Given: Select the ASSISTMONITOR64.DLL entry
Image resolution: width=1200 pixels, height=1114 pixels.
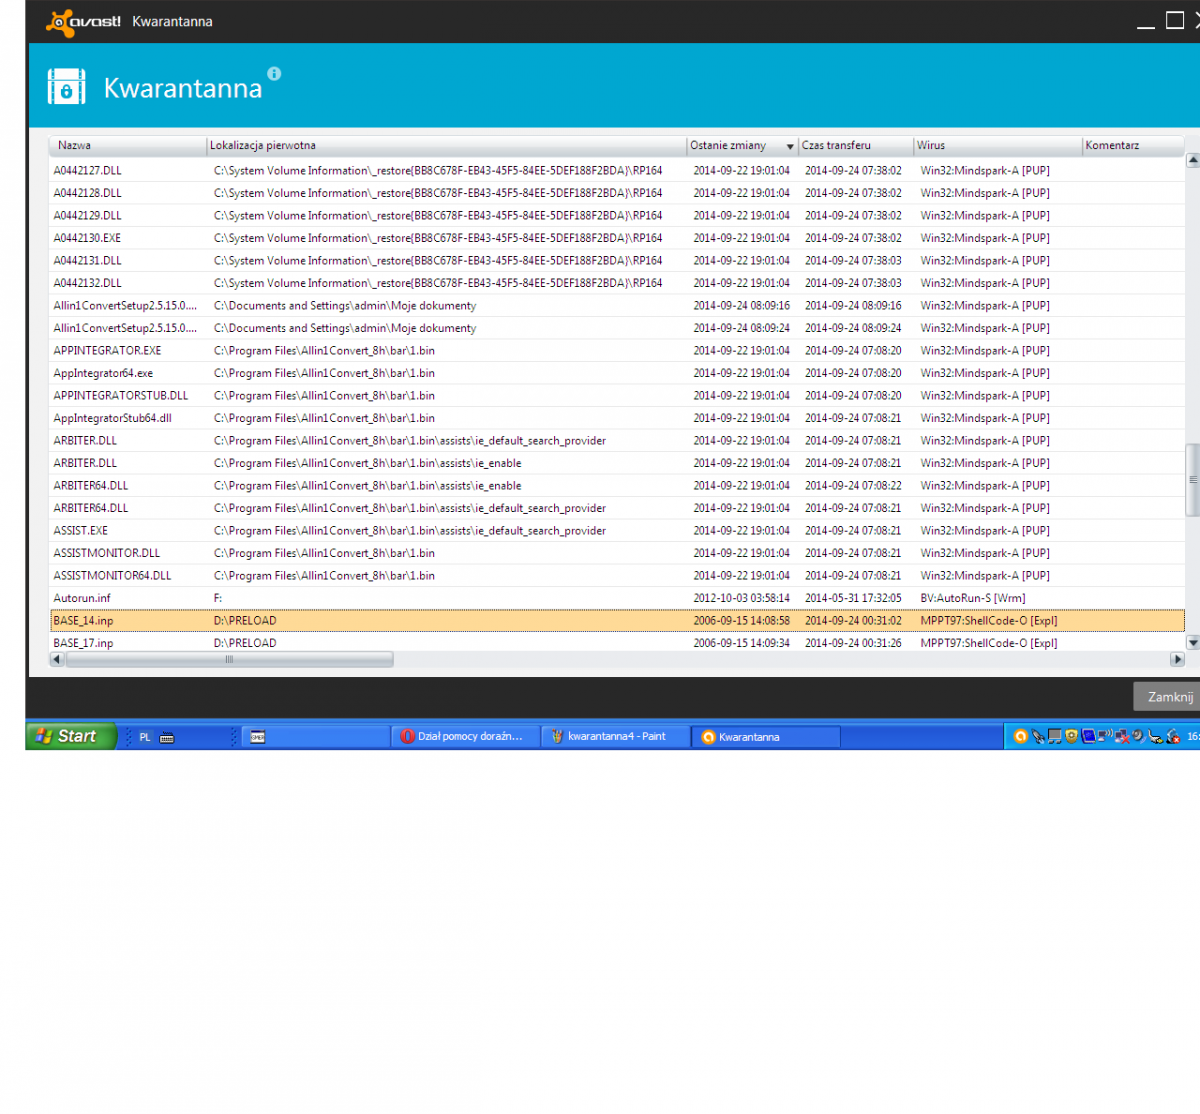Looking at the screenshot, I should (617, 576).
